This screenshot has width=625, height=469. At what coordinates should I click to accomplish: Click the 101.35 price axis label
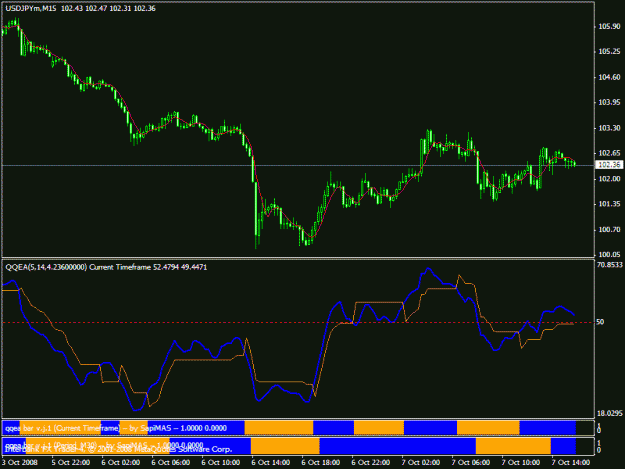609,204
